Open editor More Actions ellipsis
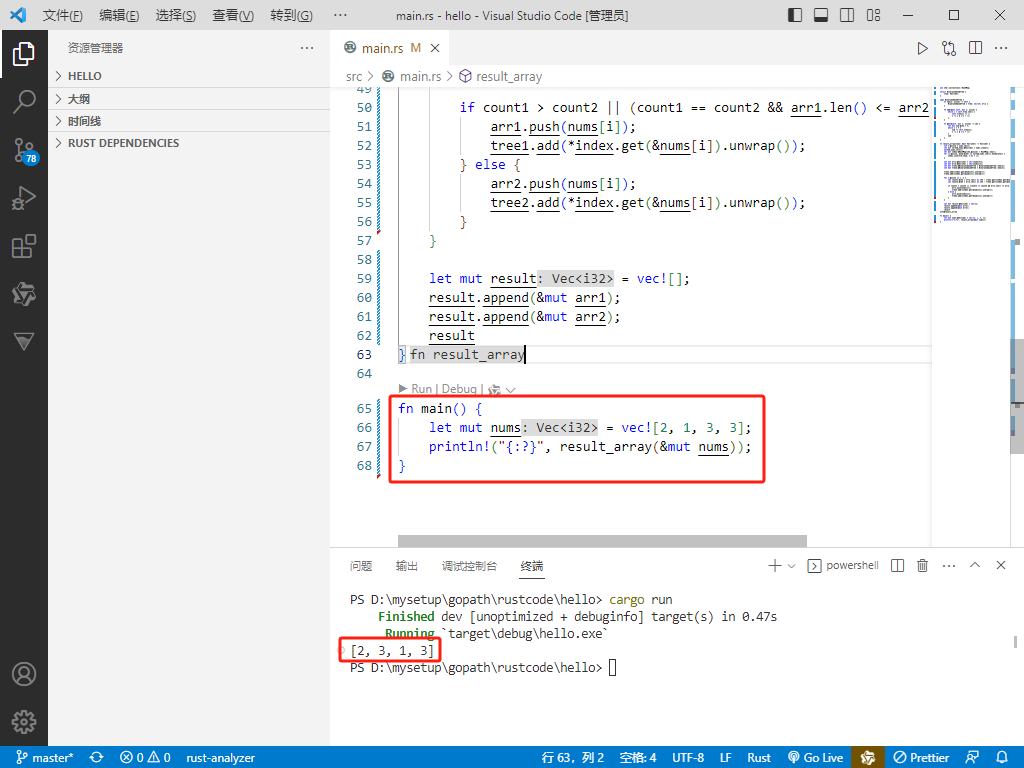Image resolution: width=1024 pixels, height=768 pixels. [1001, 48]
